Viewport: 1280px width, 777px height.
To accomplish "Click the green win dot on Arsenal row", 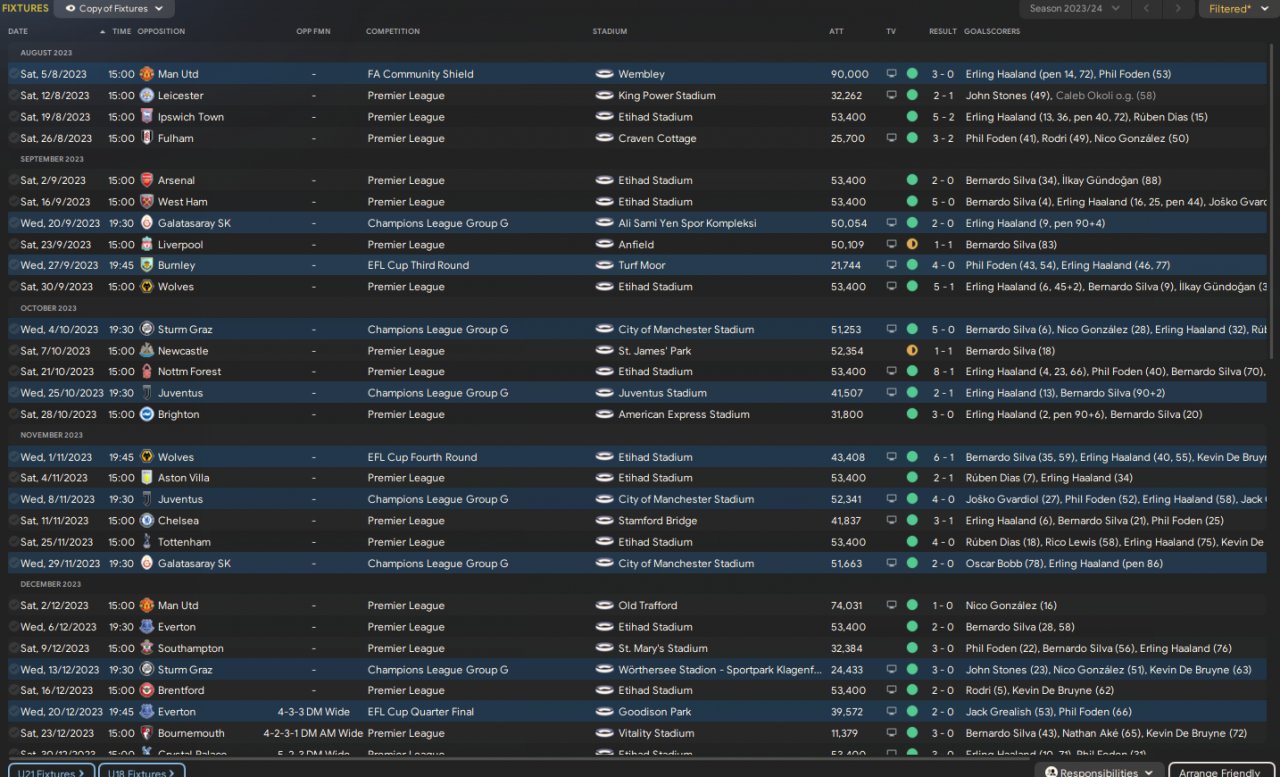I will pyautogui.click(x=912, y=181).
